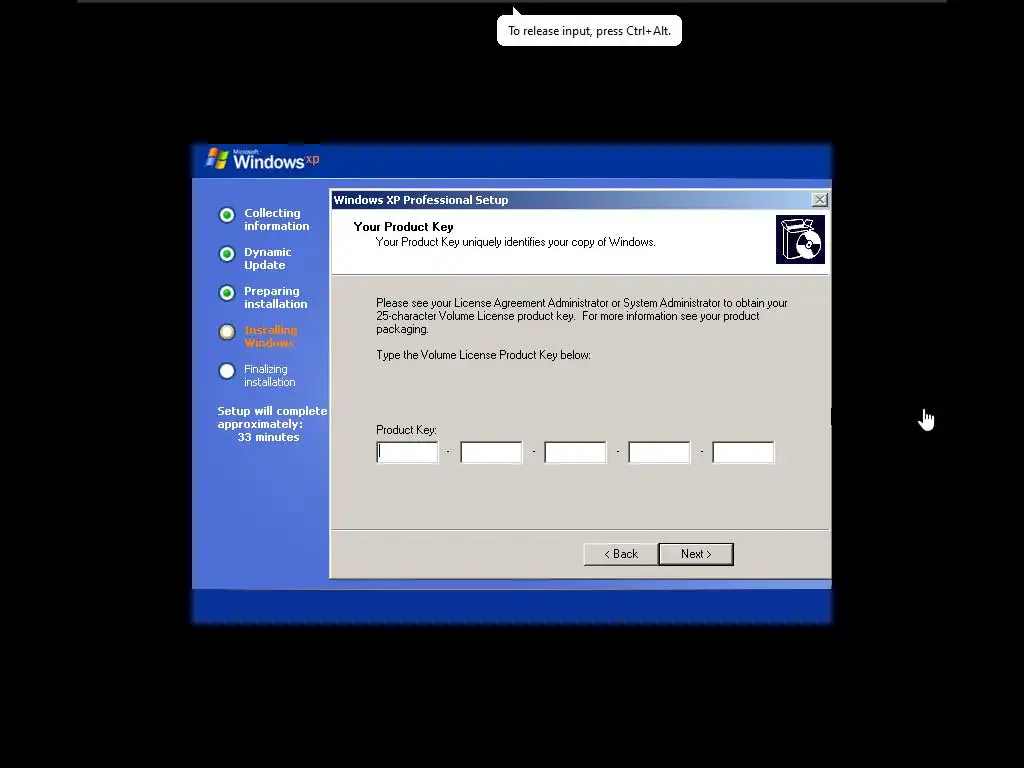Click the '33 minutes' time estimate
The height and width of the screenshot is (768, 1024).
tap(268, 437)
